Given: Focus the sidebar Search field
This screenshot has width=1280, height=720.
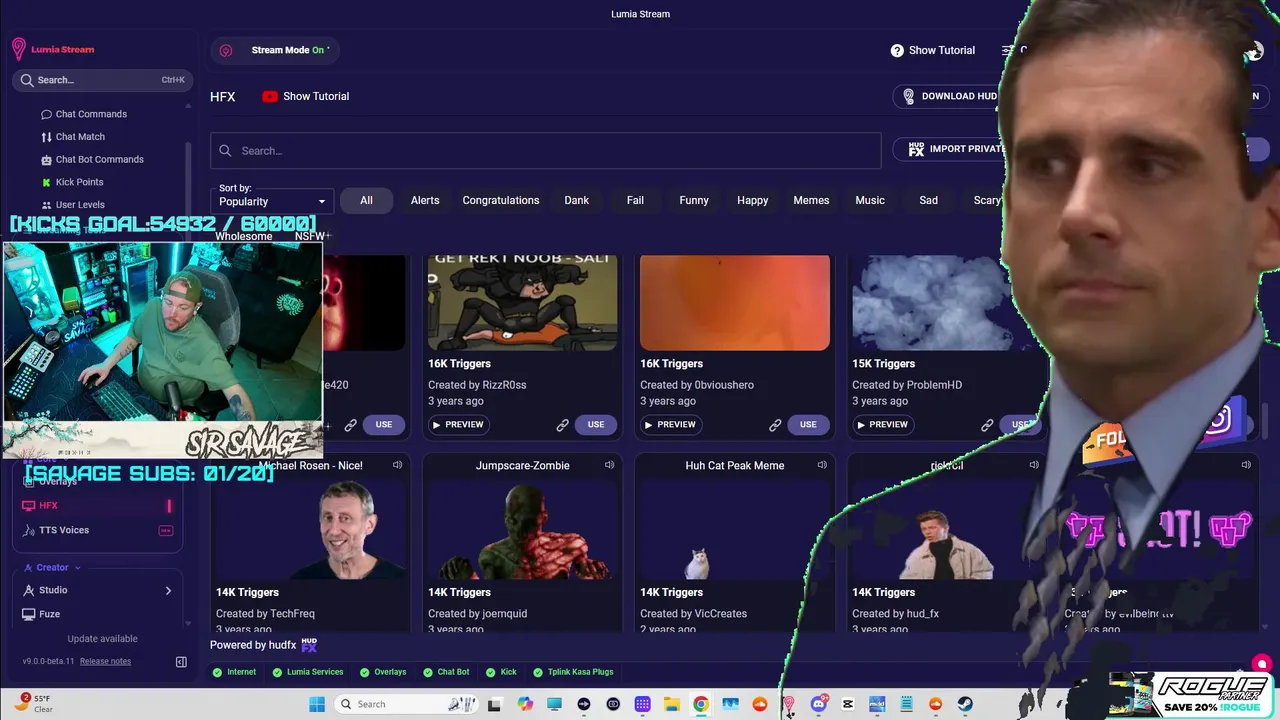Looking at the screenshot, I should pyautogui.click(x=102, y=80).
